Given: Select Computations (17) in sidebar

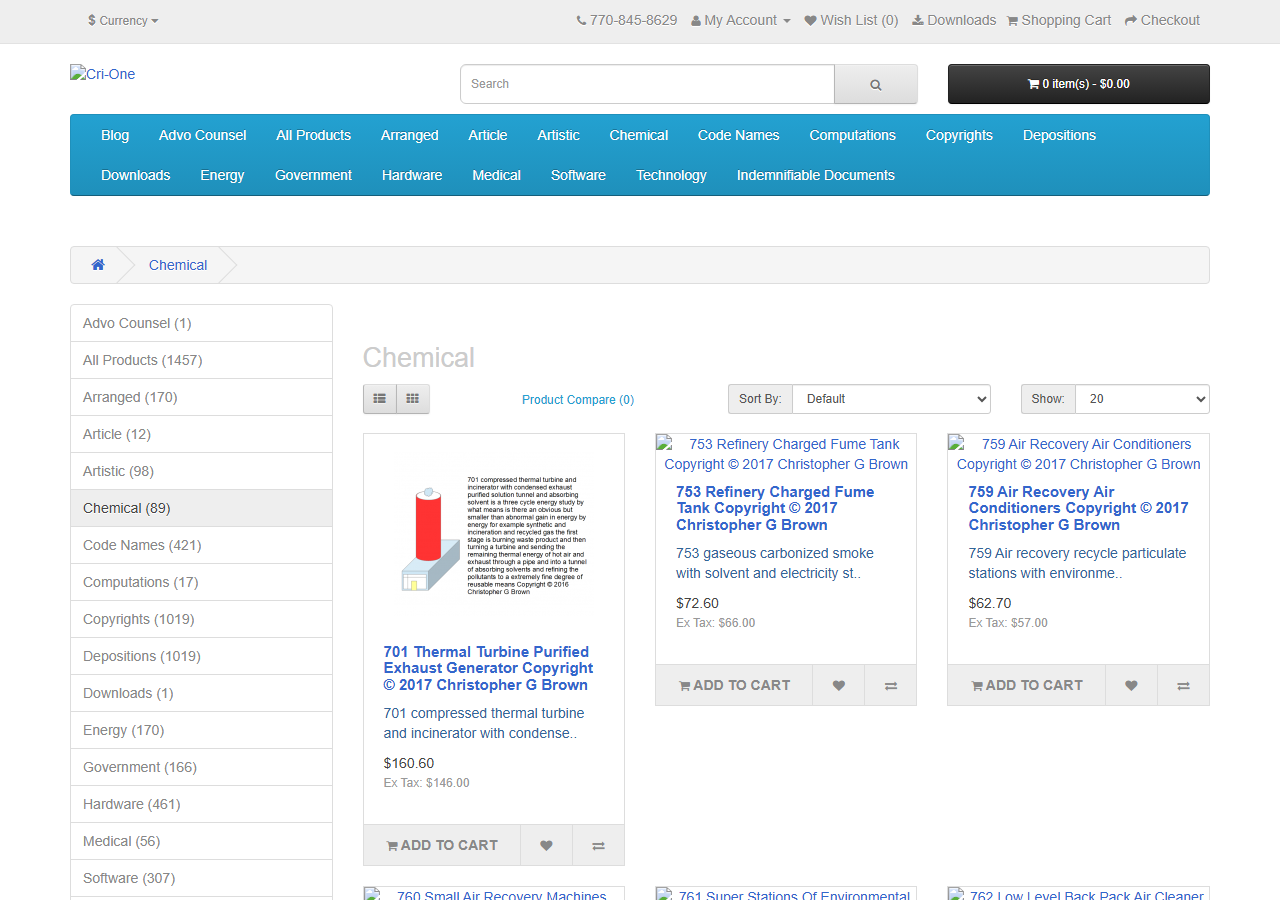Looking at the screenshot, I should pyautogui.click(x=201, y=582).
